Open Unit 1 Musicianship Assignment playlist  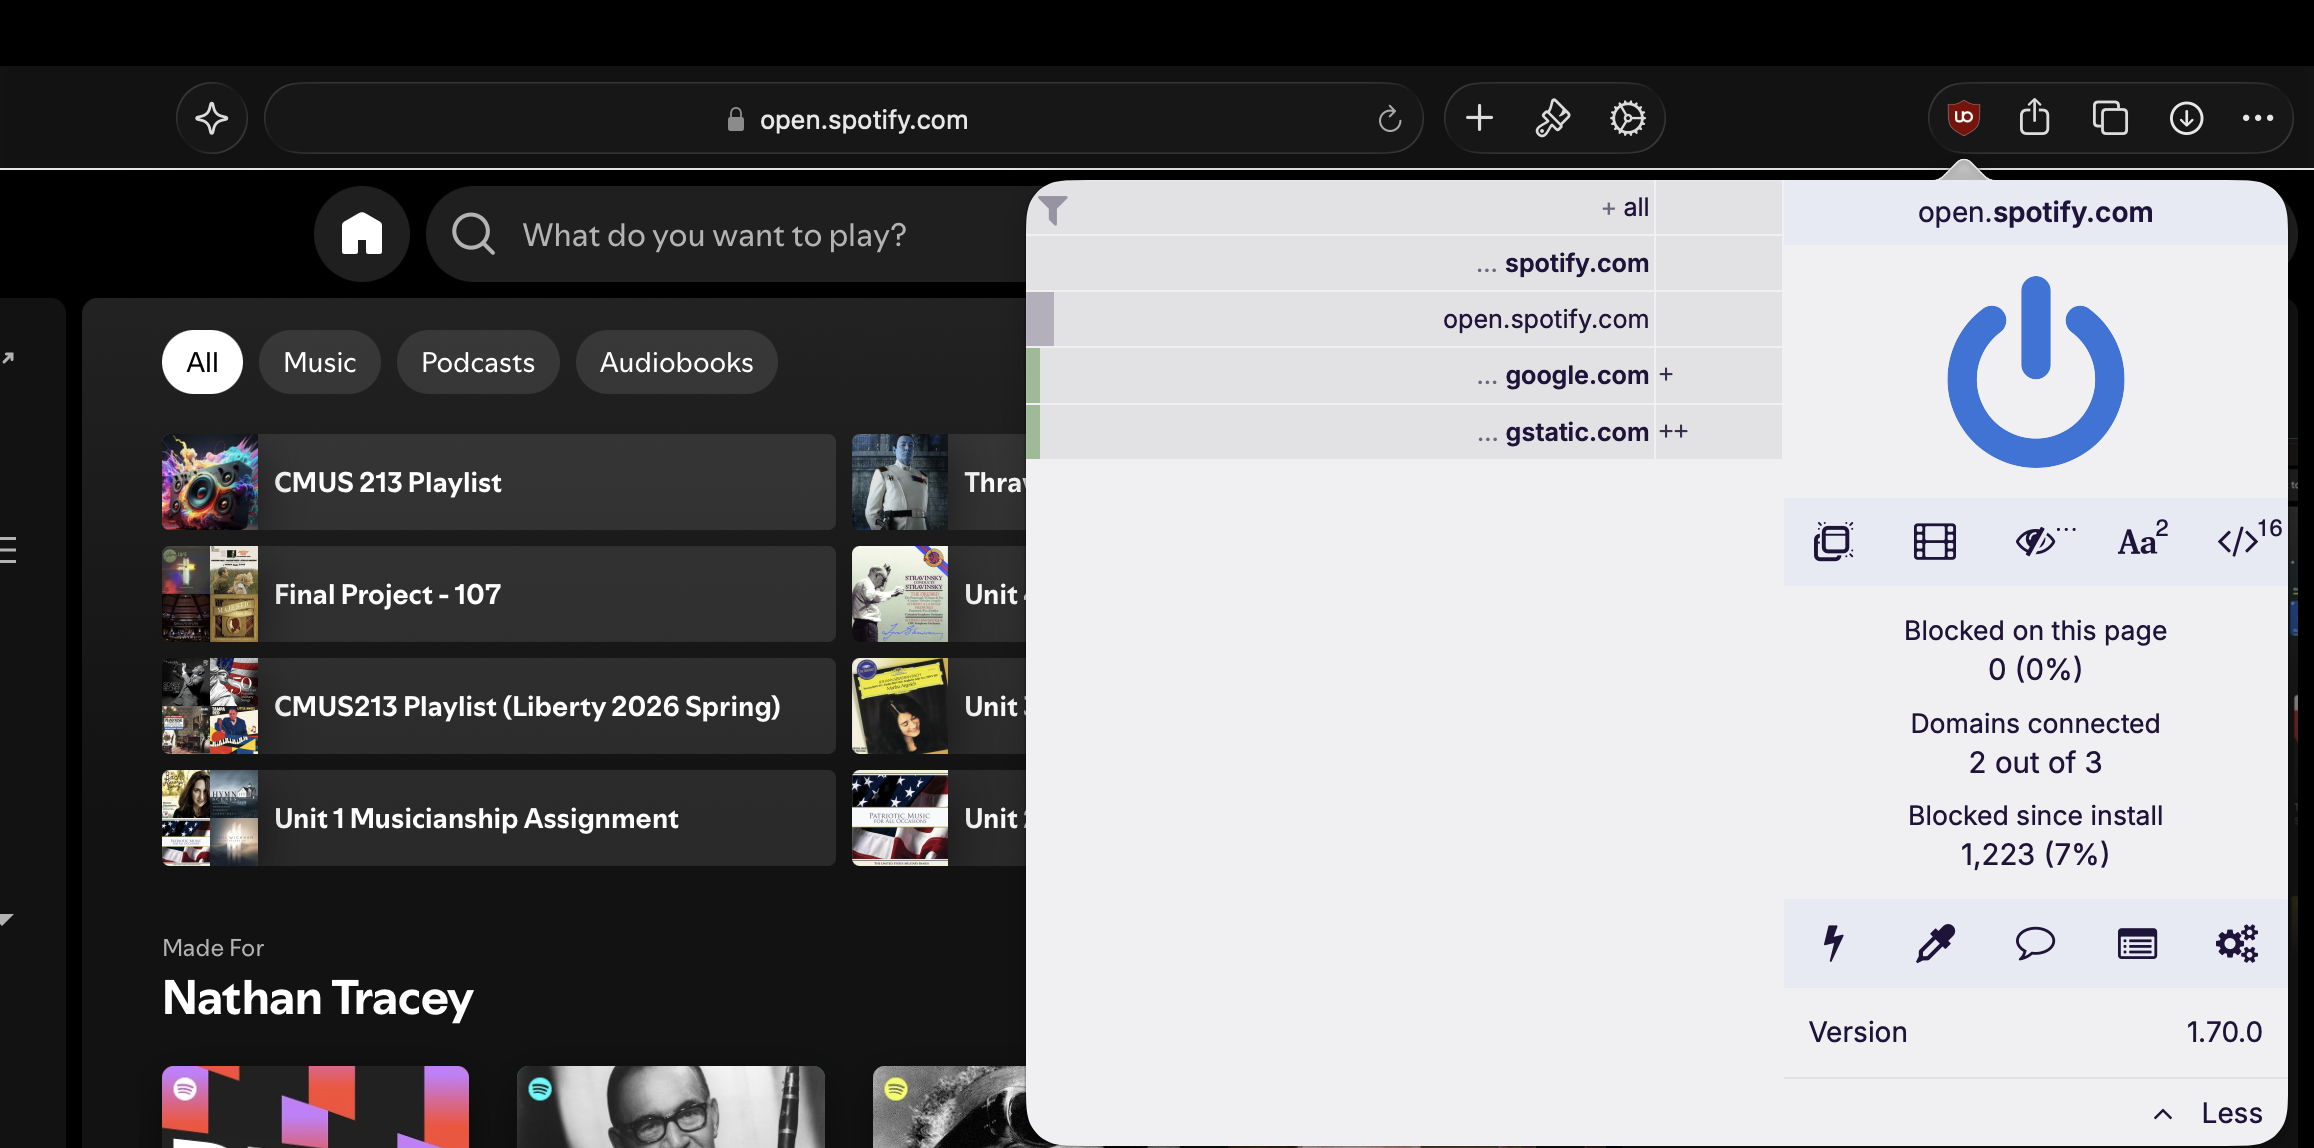(498, 818)
